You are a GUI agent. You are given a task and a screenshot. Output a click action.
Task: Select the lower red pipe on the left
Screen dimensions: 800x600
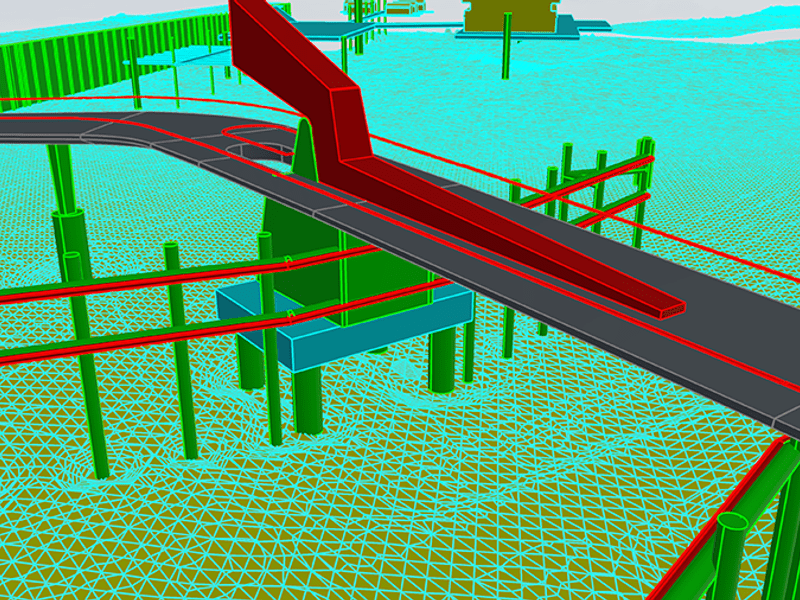pos(120,338)
